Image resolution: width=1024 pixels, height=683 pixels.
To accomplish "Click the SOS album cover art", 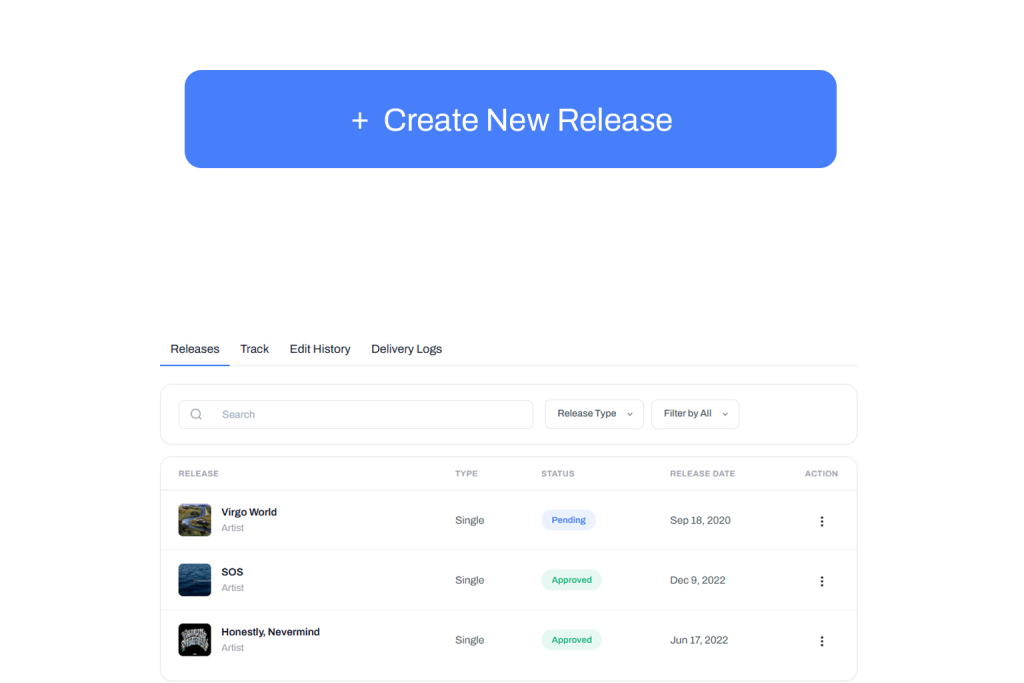I will click(x=195, y=580).
